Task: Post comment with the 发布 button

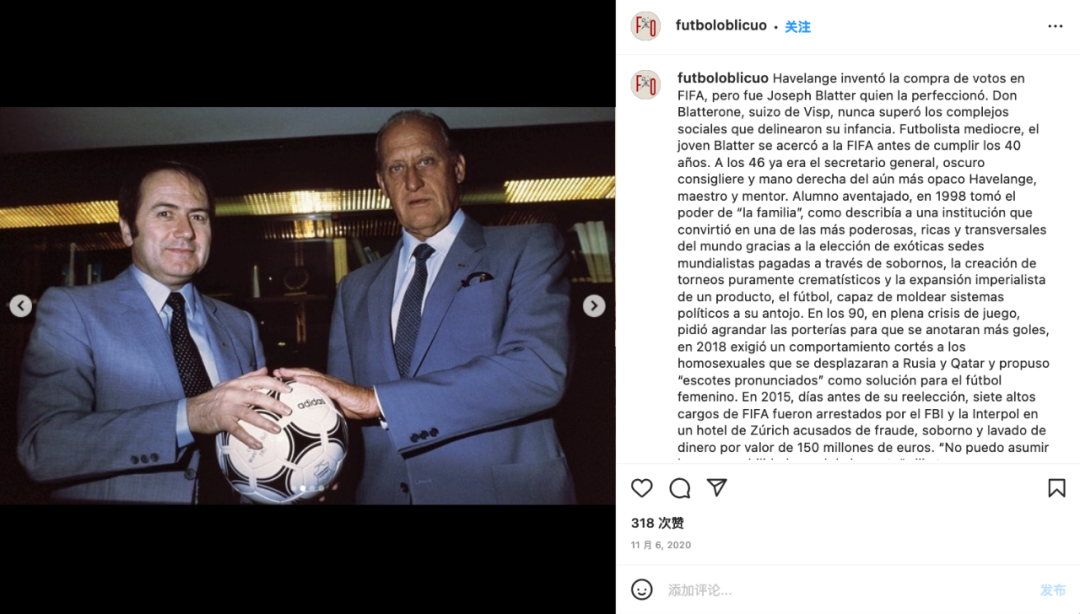Action: pyautogui.click(x=1052, y=590)
